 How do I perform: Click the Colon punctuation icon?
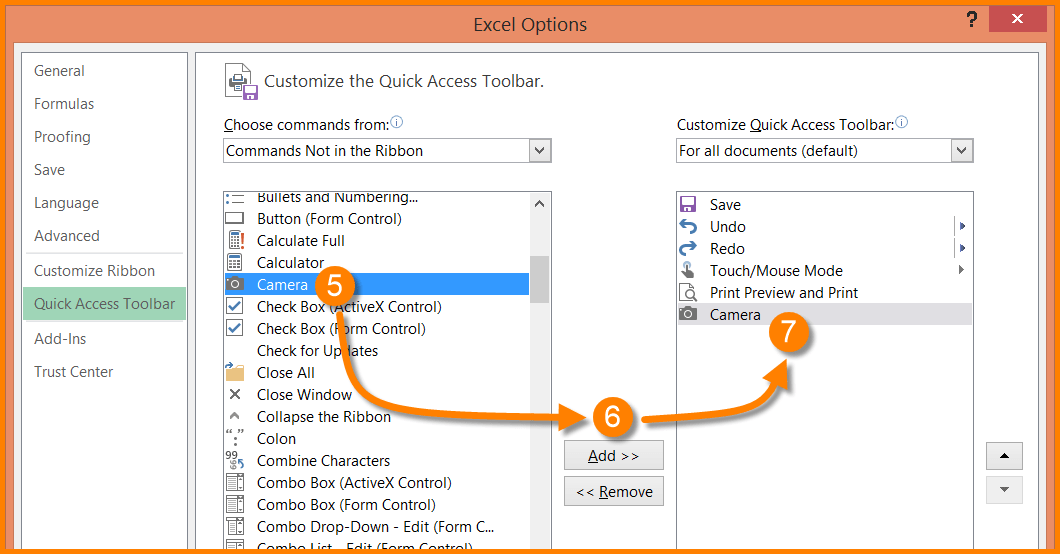pyautogui.click(x=235, y=438)
